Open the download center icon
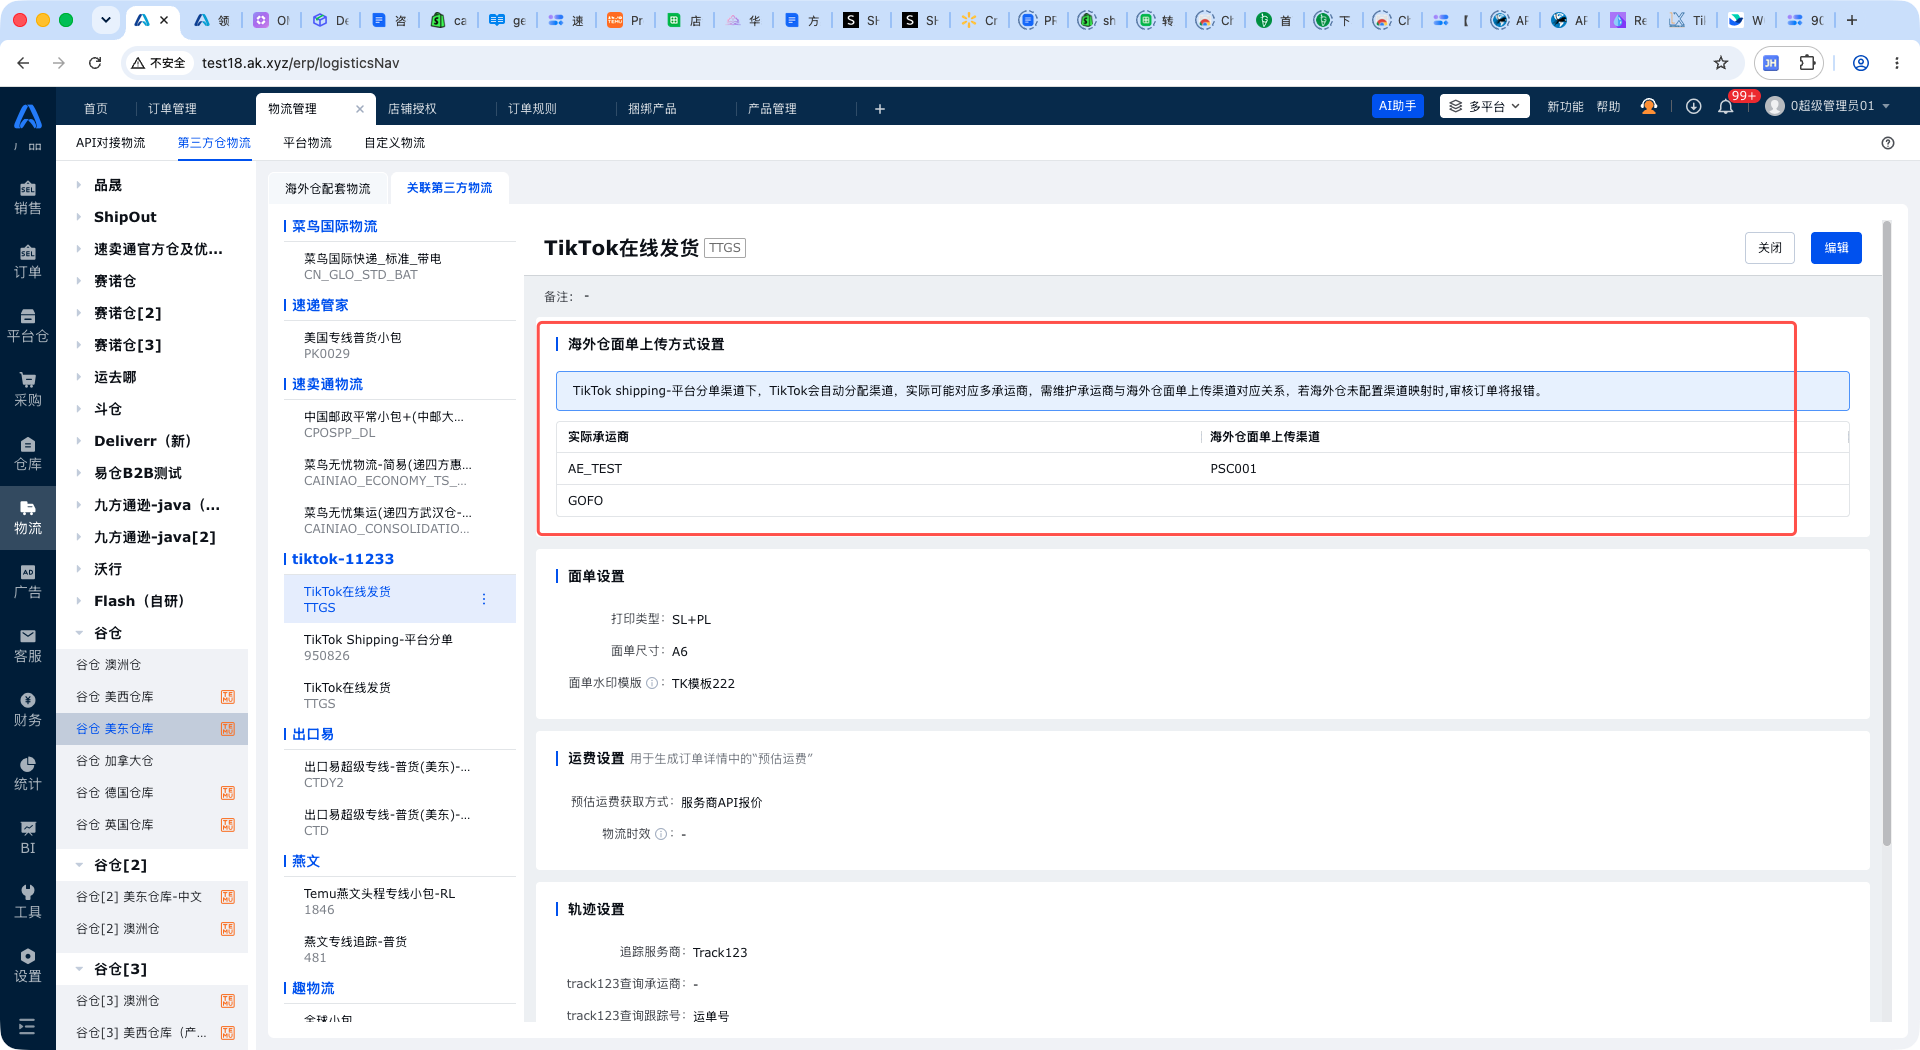The width and height of the screenshot is (1920, 1050). [1694, 106]
